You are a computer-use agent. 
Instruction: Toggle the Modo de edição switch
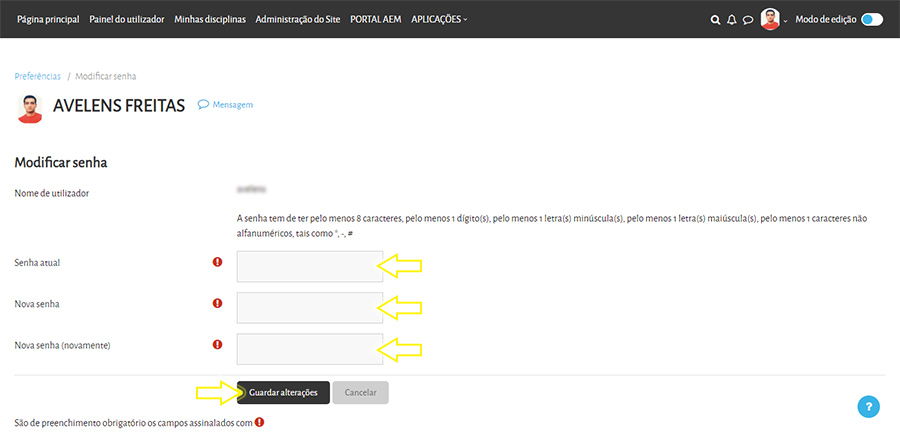coord(871,19)
